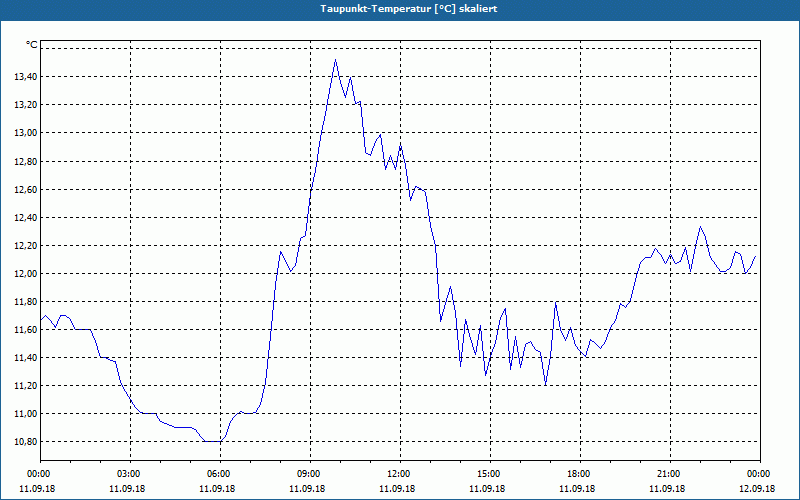Click the 12,40 y-axis label
800x500 pixels.
pyautogui.click(x=25, y=218)
